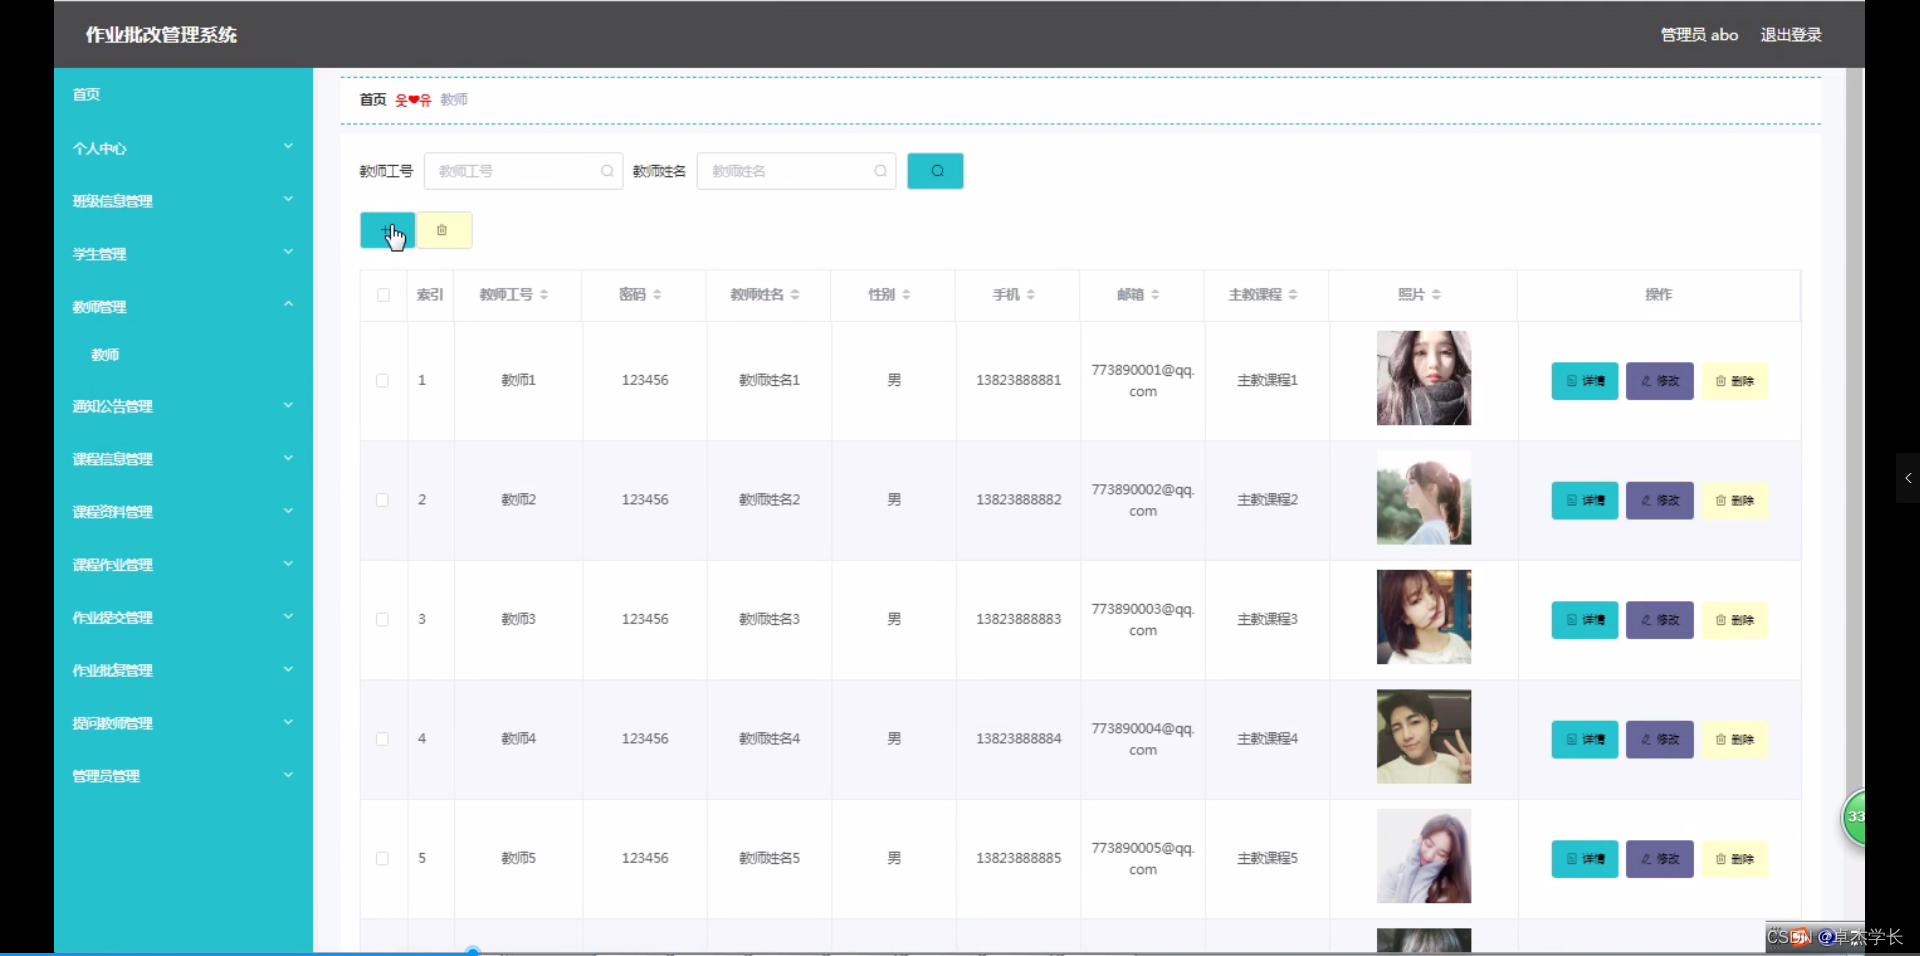
Task: Click magnifier icon inside 教师工号 field
Action: click(x=607, y=171)
